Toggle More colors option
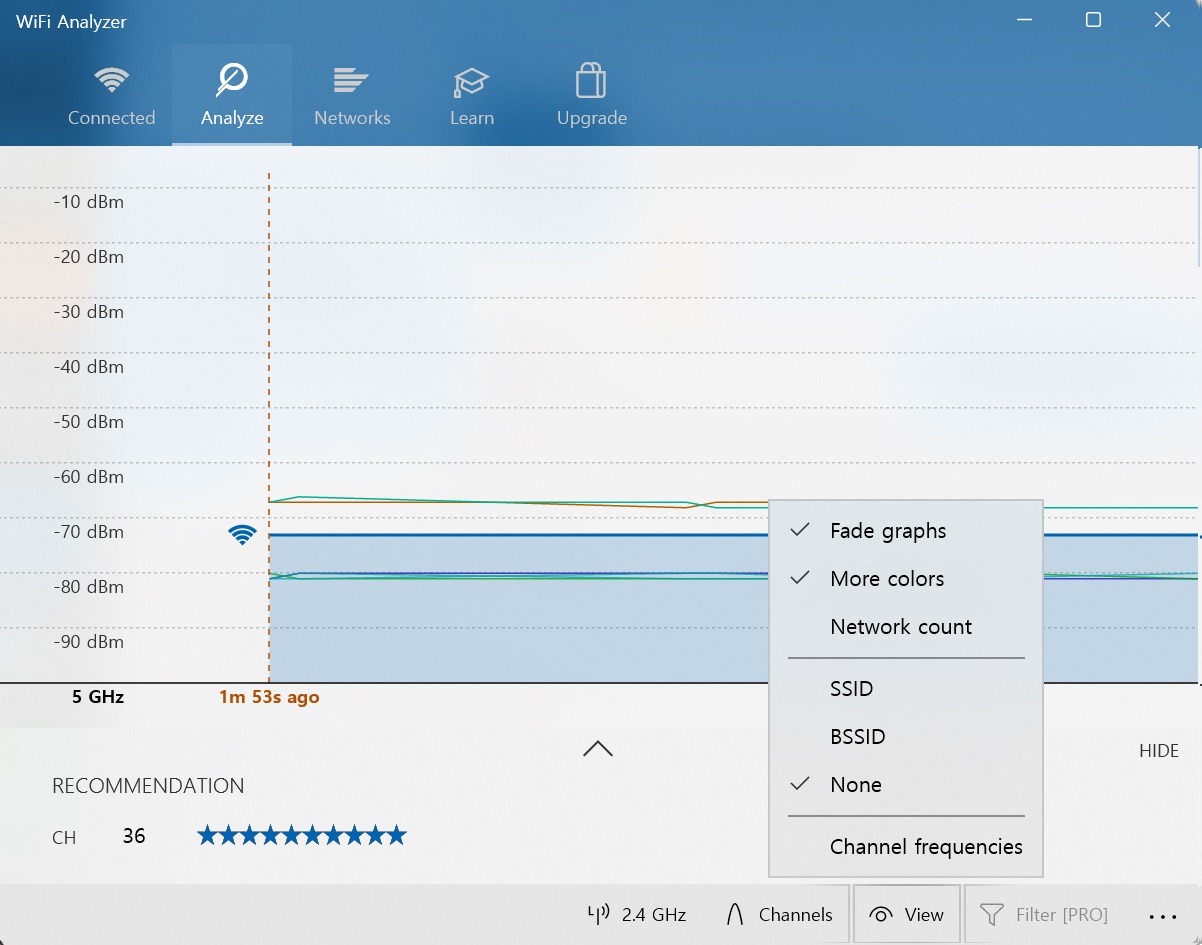 point(906,579)
